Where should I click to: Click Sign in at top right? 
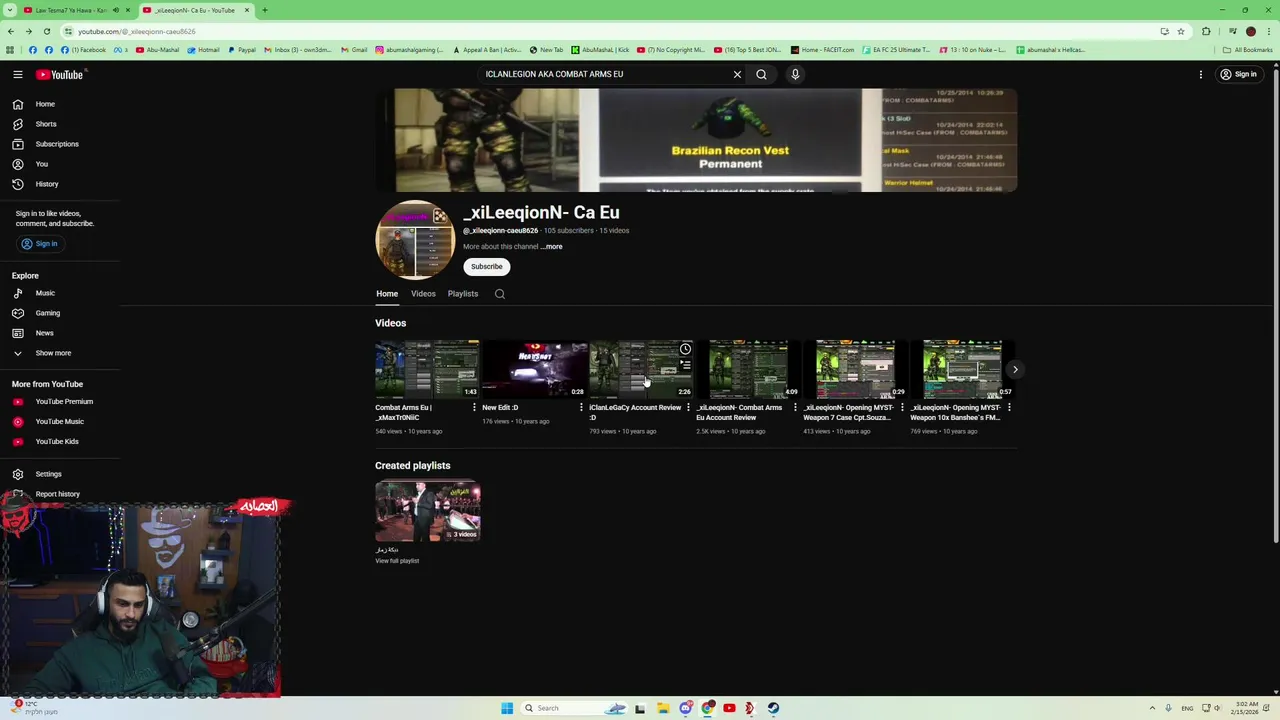click(x=1238, y=74)
